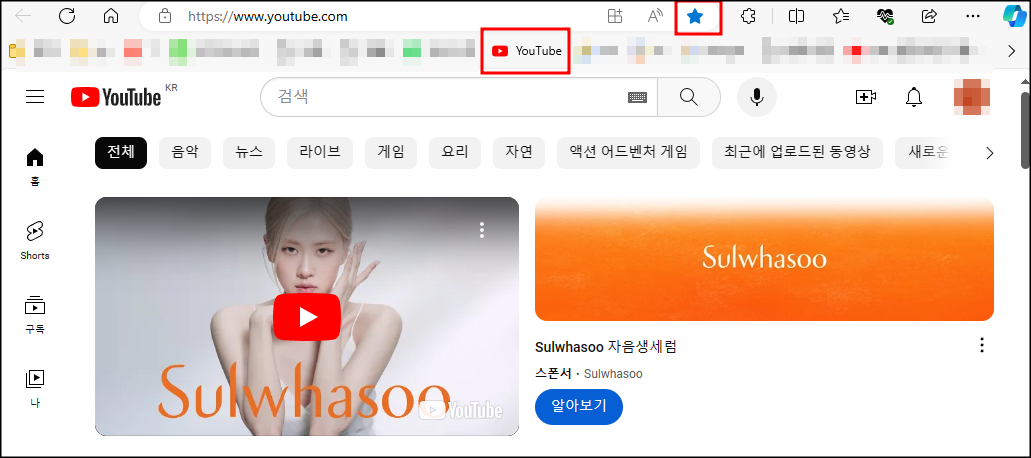Start Read aloud from address bar
1031x458 pixels.
[655, 16]
